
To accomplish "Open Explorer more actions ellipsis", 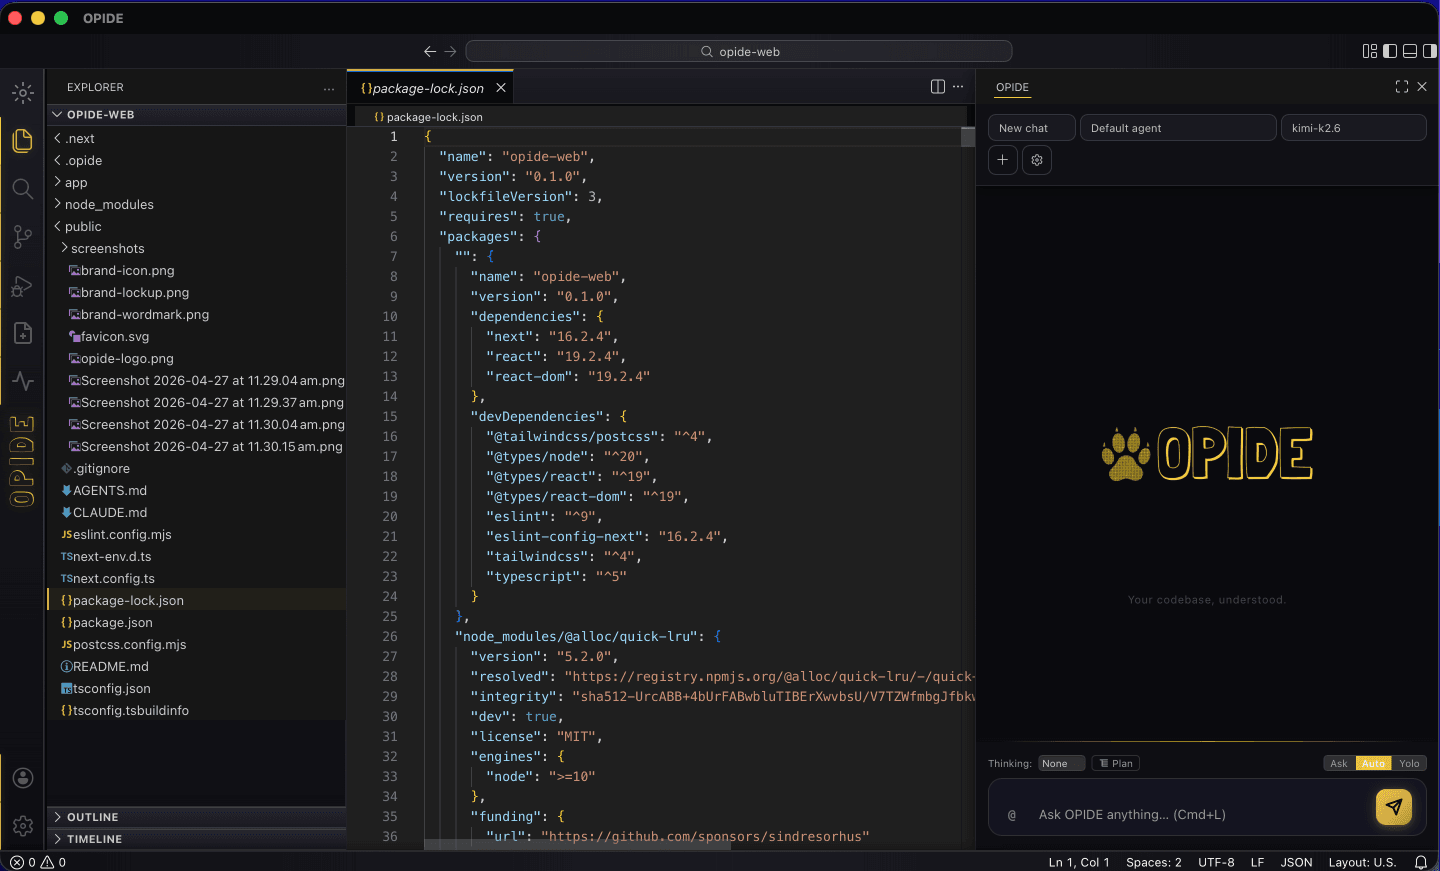I will tap(329, 88).
